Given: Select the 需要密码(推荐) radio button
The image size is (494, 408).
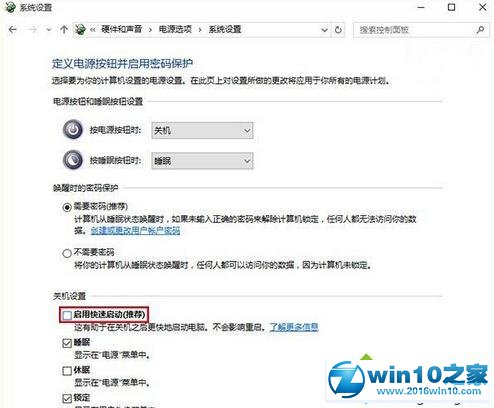Looking at the screenshot, I should click(x=67, y=207).
